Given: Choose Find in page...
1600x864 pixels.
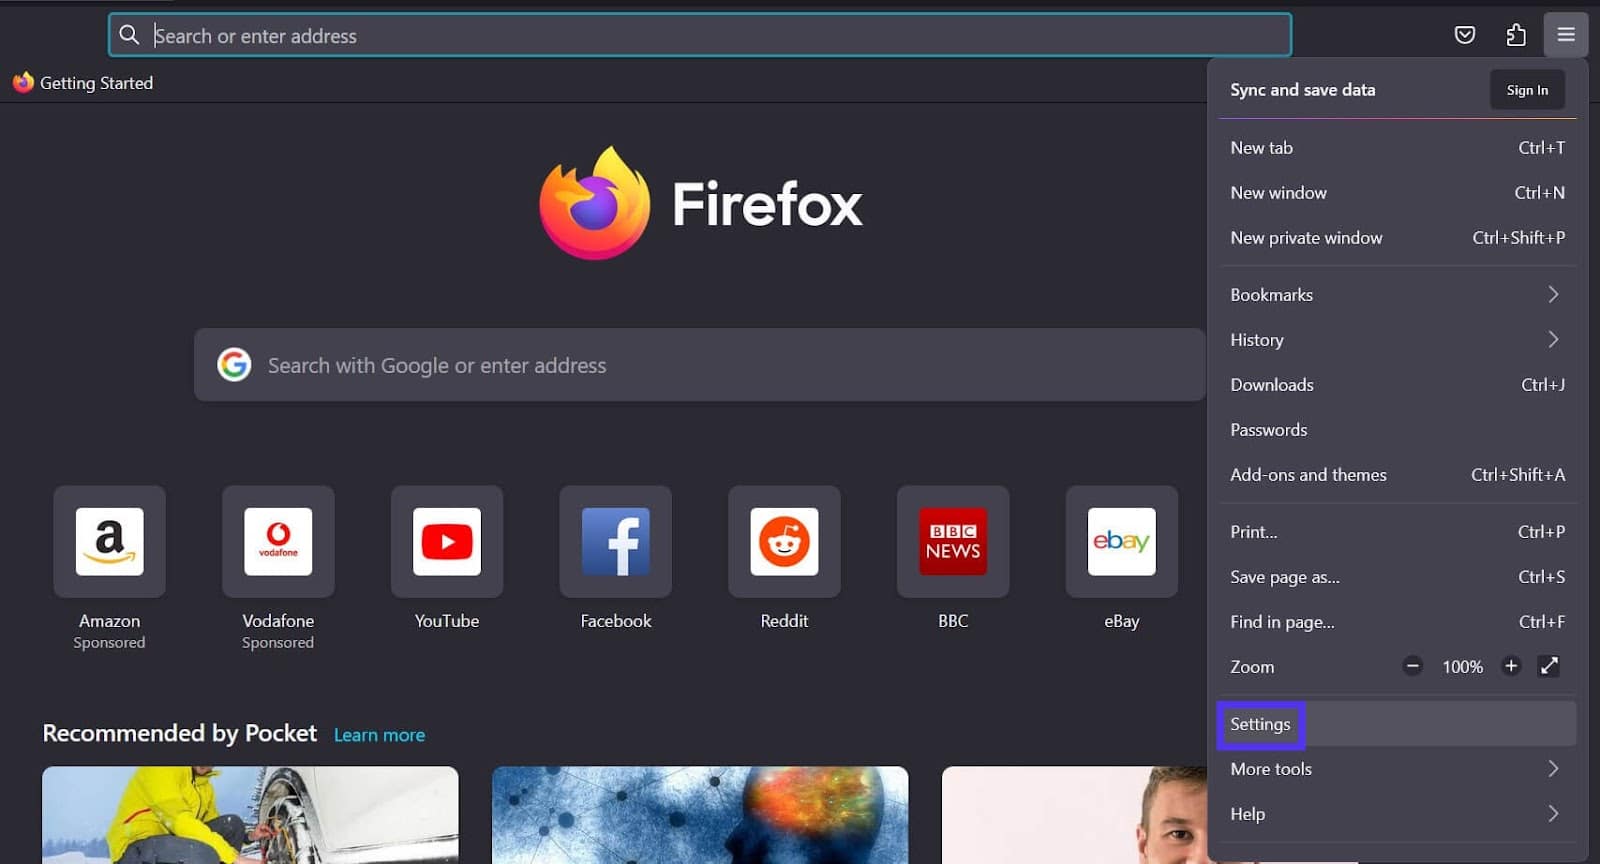Looking at the screenshot, I should click(1397, 621).
